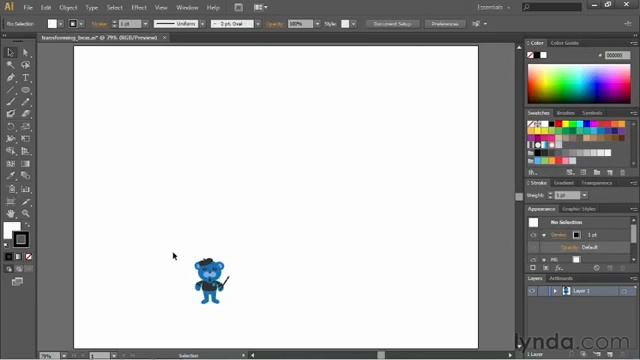Viewport: 640px width, 360px height.
Task: Open the control bar fill color dropdown
Action: point(61,24)
